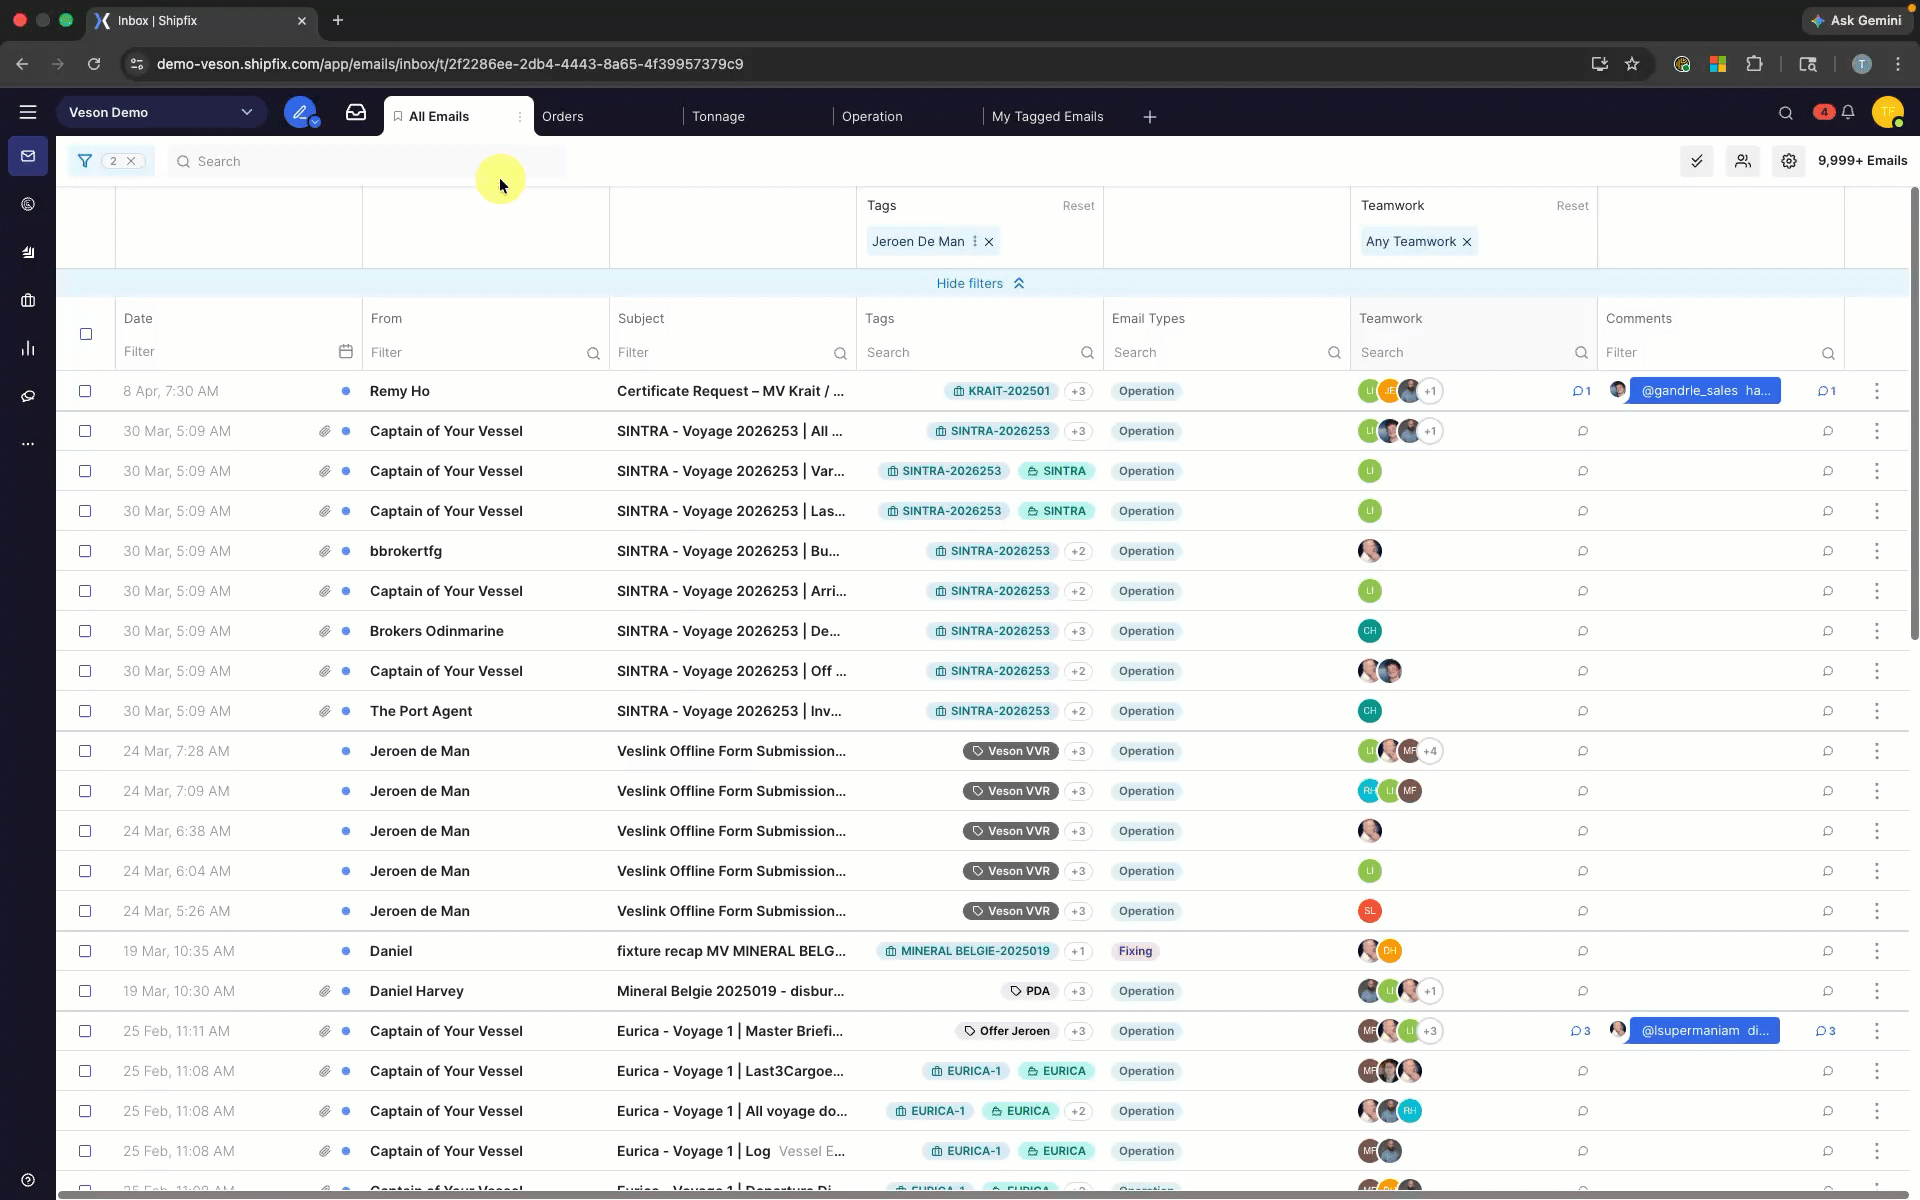Switch to the Orders tab
The width and height of the screenshot is (1920, 1200).
point(563,117)
